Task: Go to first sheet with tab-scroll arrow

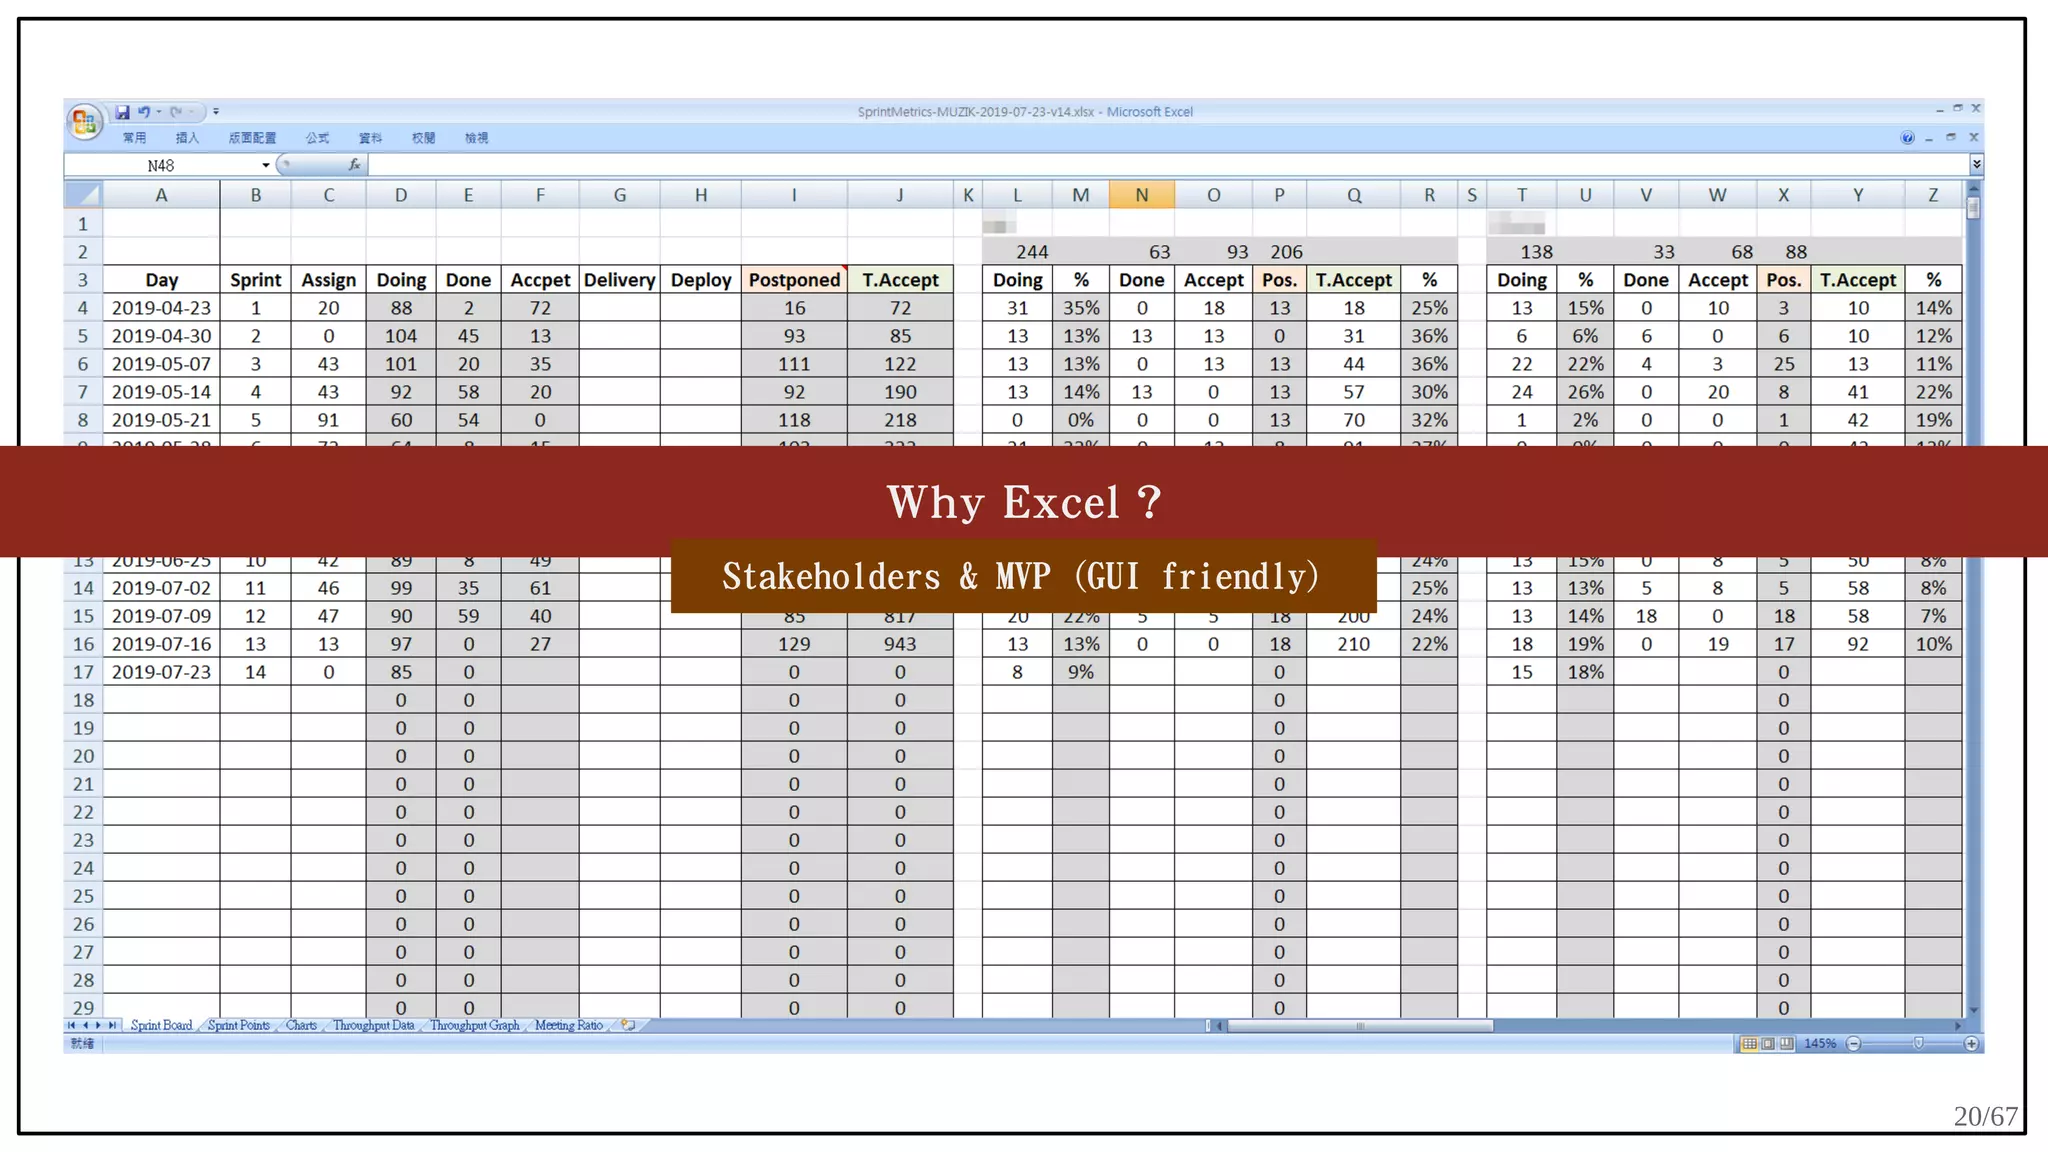Action: (x=71, y=1025)
